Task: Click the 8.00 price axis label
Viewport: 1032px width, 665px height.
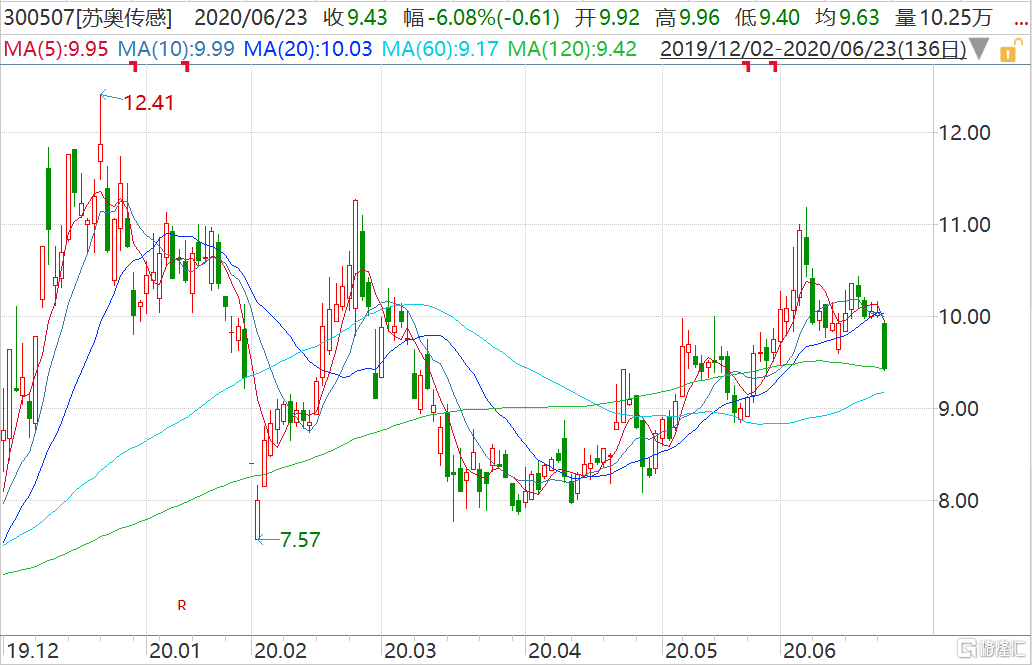Action: coord(958,501)
